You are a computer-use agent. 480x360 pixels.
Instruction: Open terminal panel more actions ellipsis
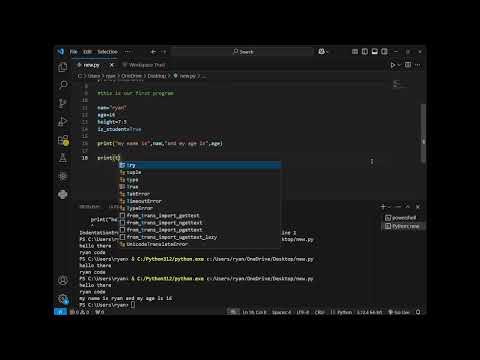(398, 207)
